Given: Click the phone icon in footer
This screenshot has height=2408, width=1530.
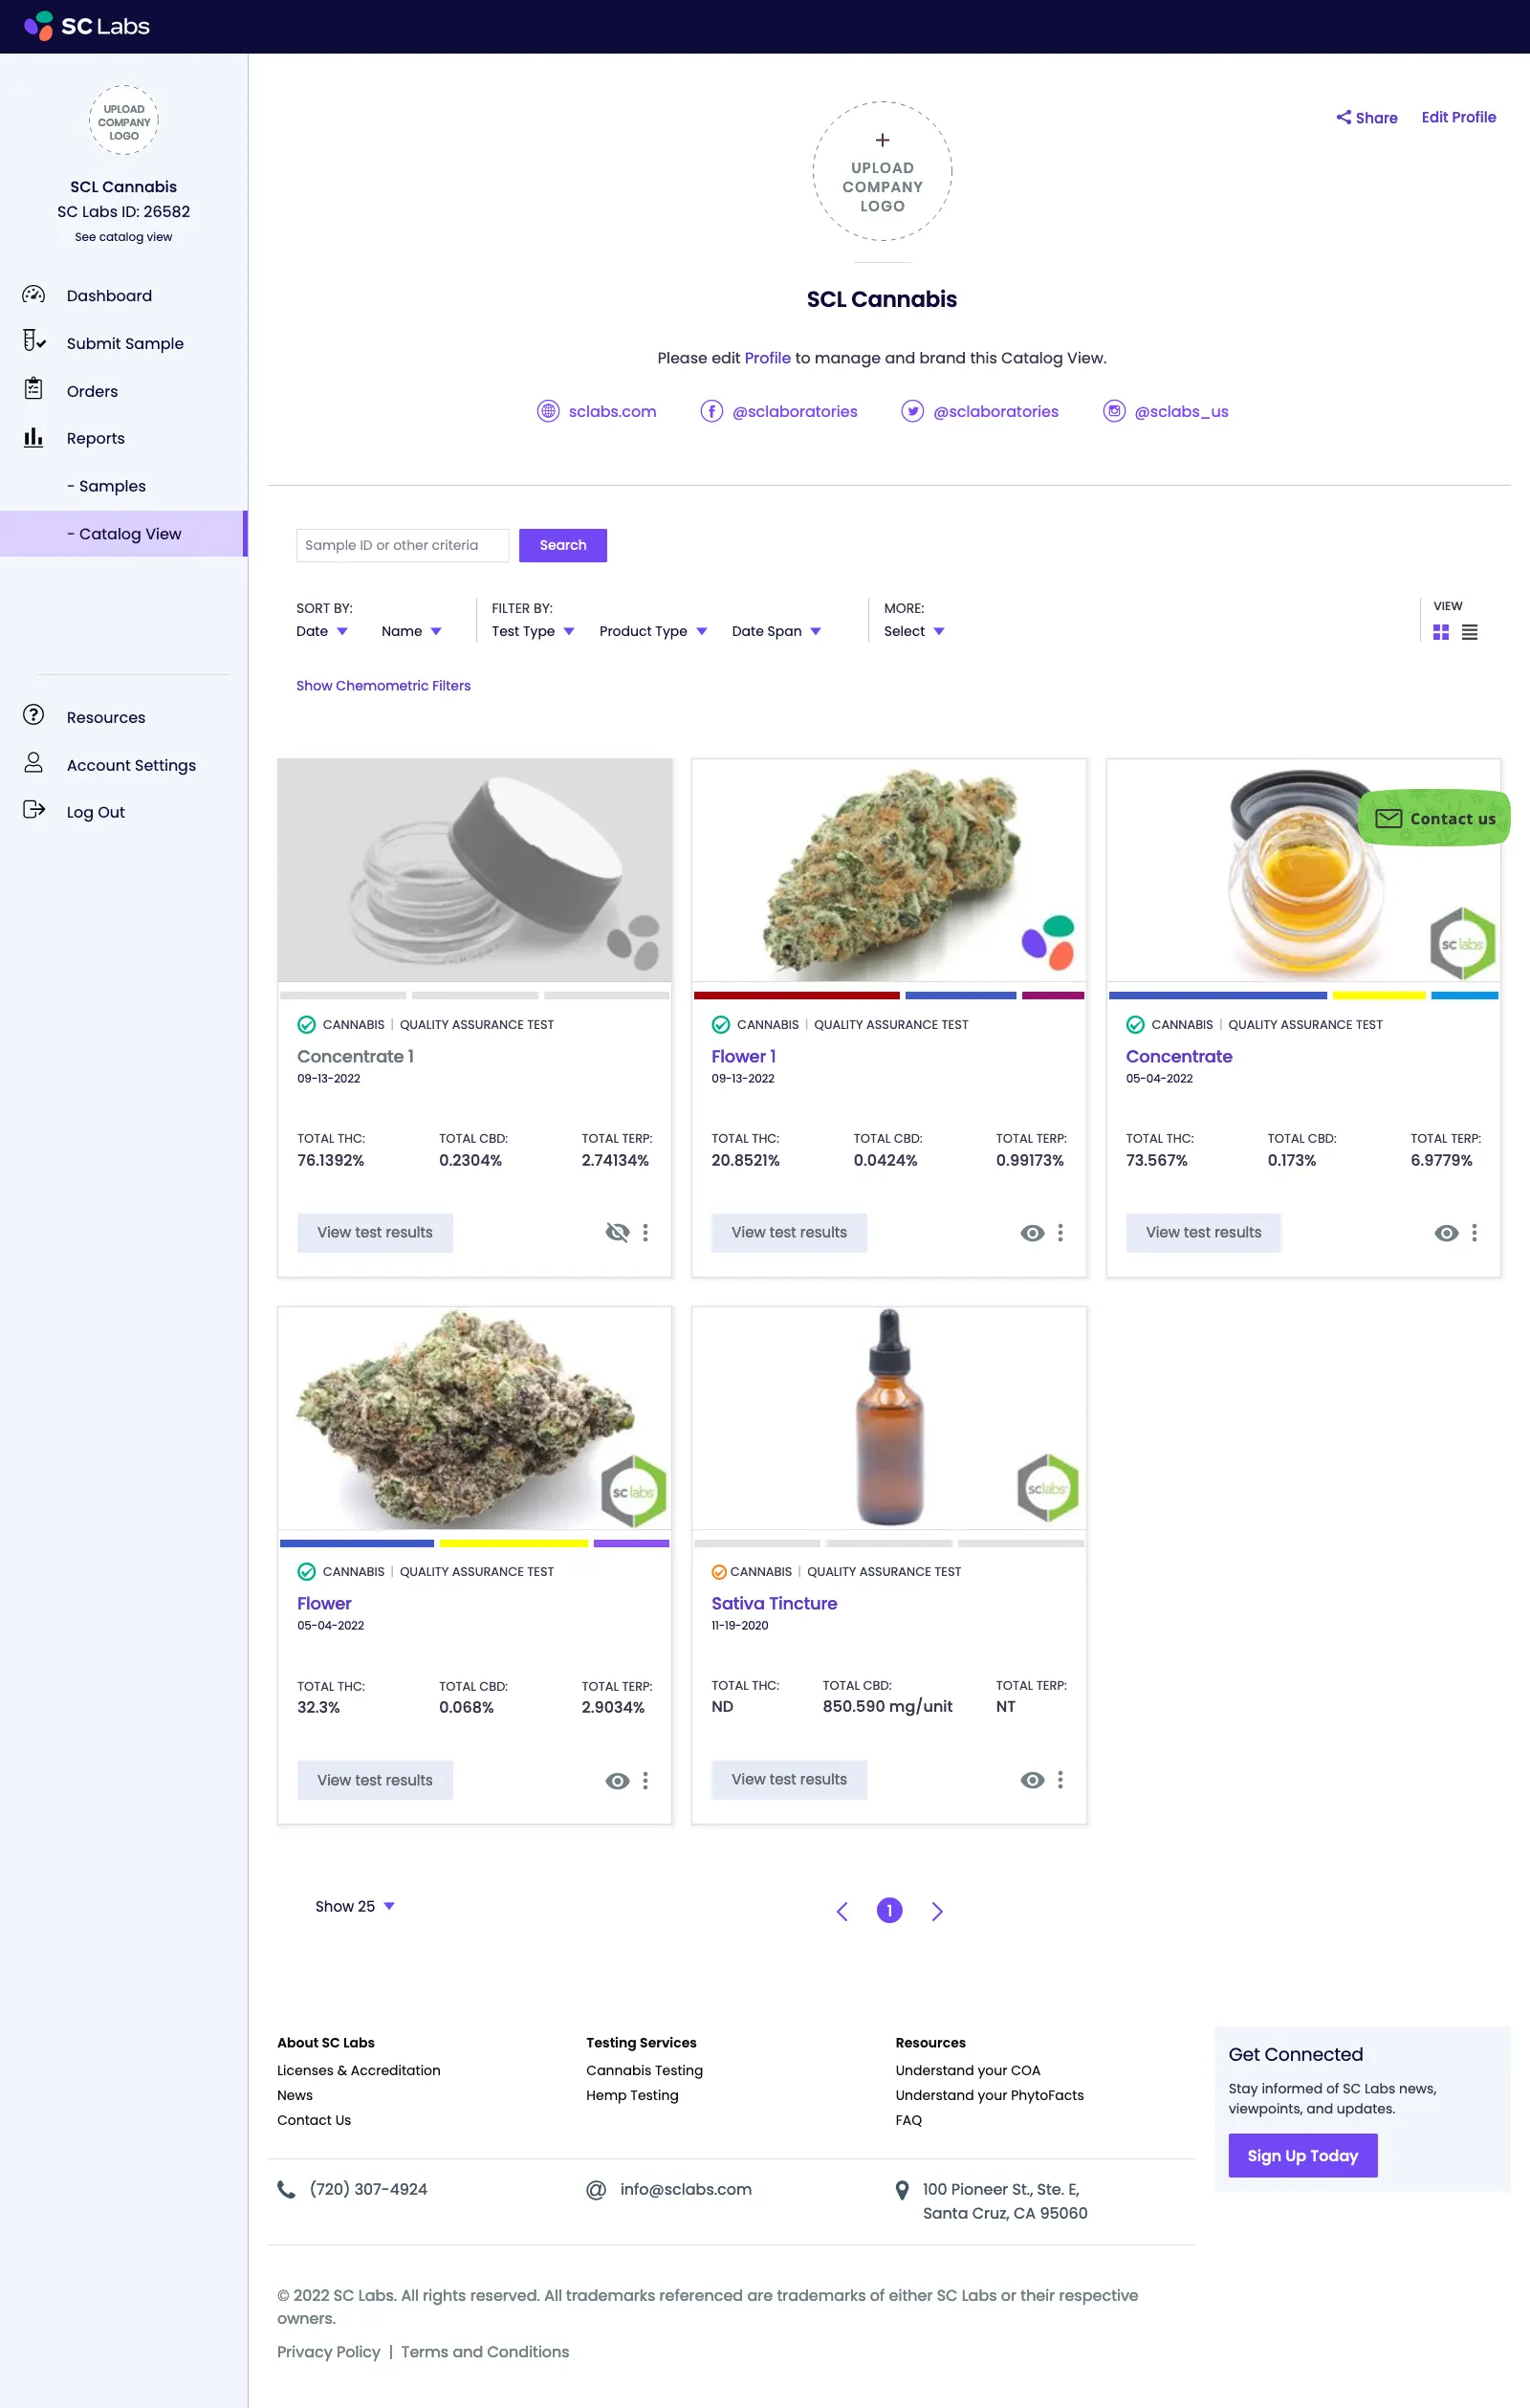Looking at the screenshot, I should point(286,2189).
